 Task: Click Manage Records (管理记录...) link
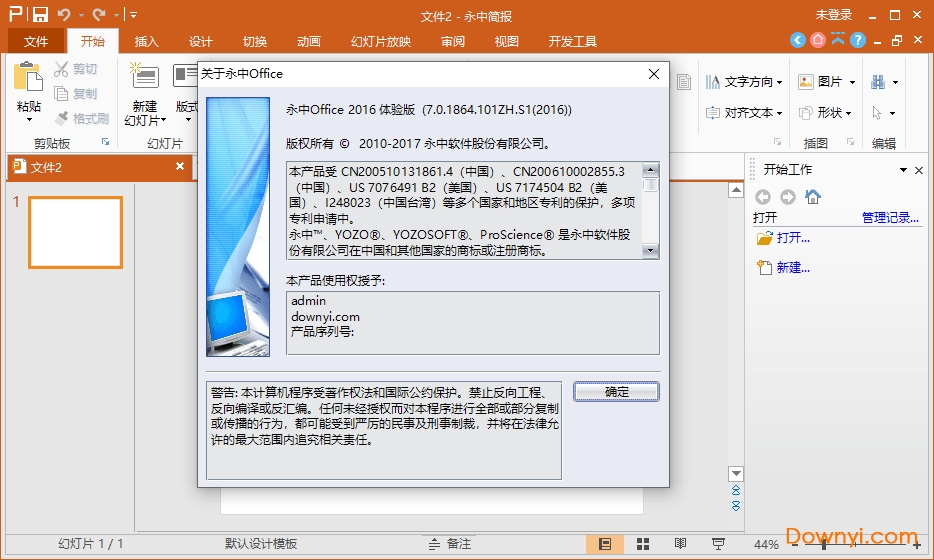[890, 217]
